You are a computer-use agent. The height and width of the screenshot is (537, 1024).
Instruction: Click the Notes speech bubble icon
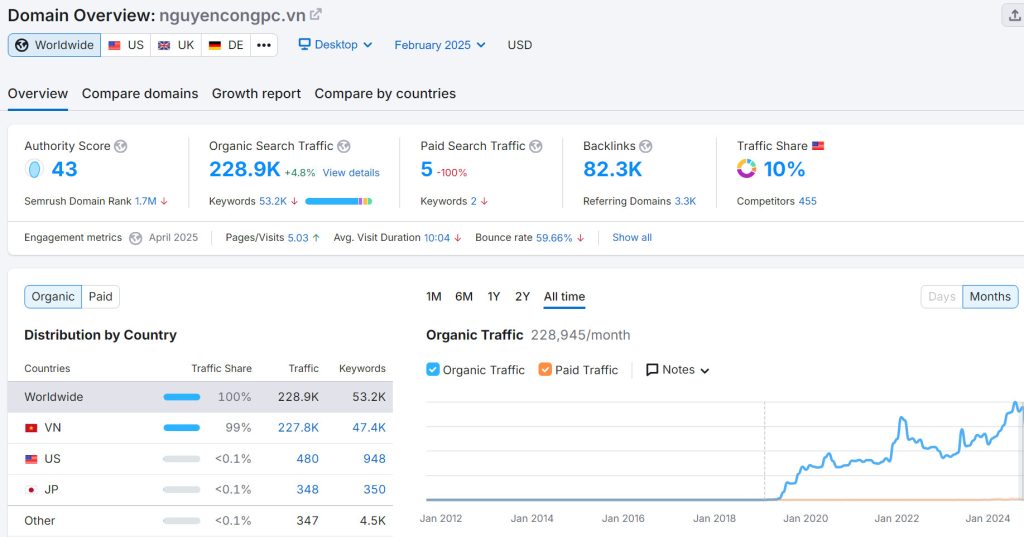click(652, 370)
